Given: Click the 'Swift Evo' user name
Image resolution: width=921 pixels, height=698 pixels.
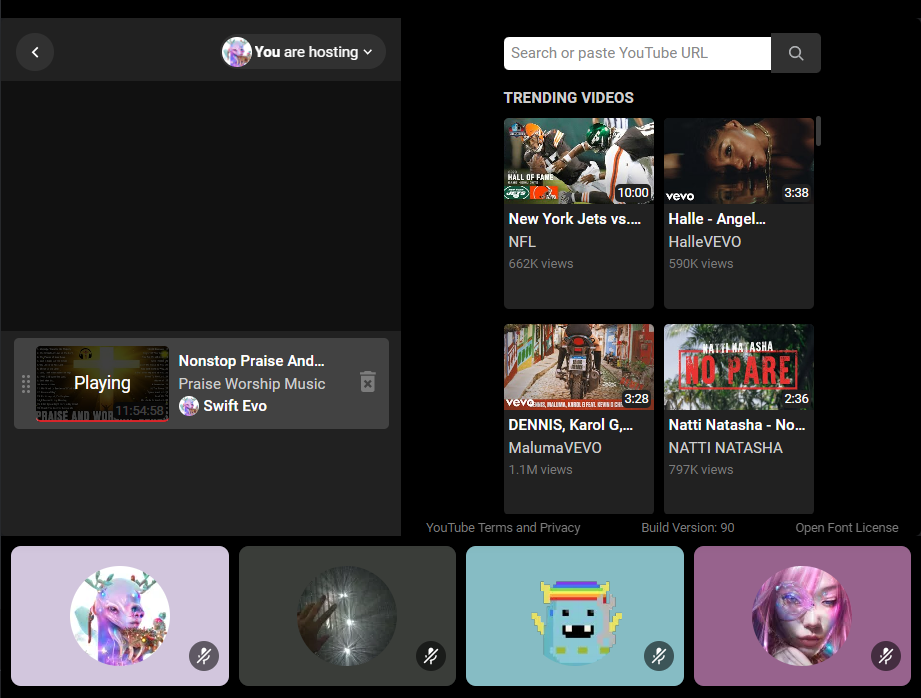Looking at the screenshot, I should 235,406.
